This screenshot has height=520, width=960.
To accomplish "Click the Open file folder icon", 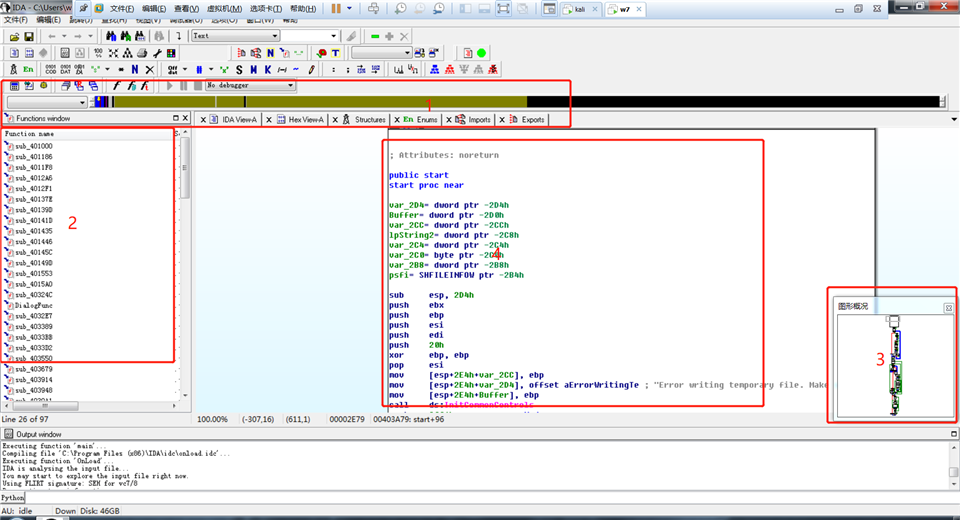I will pyautogui.click(x=14, y=37).
